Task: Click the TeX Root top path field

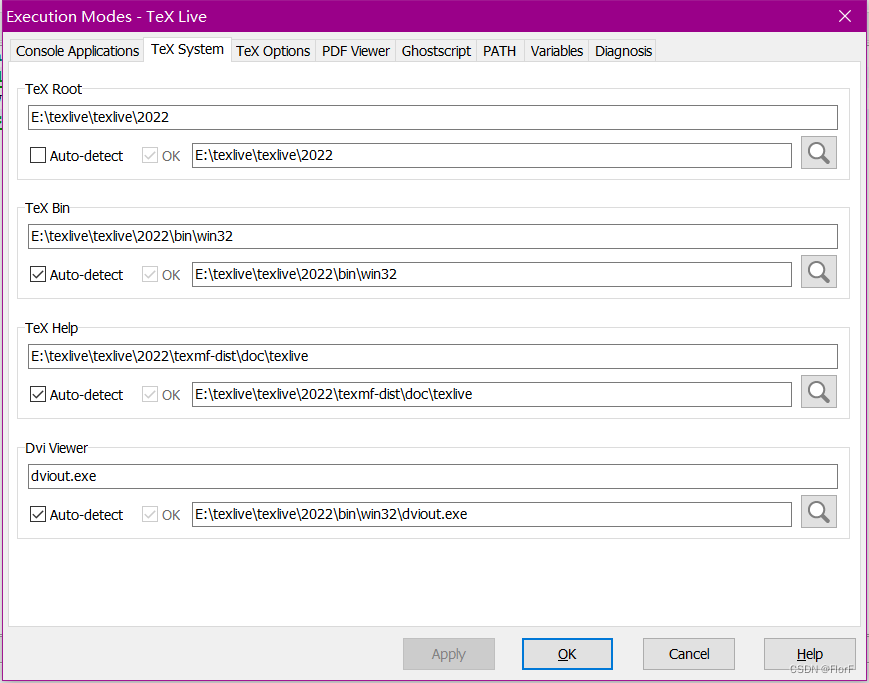Action: click(x=433, y=118)
